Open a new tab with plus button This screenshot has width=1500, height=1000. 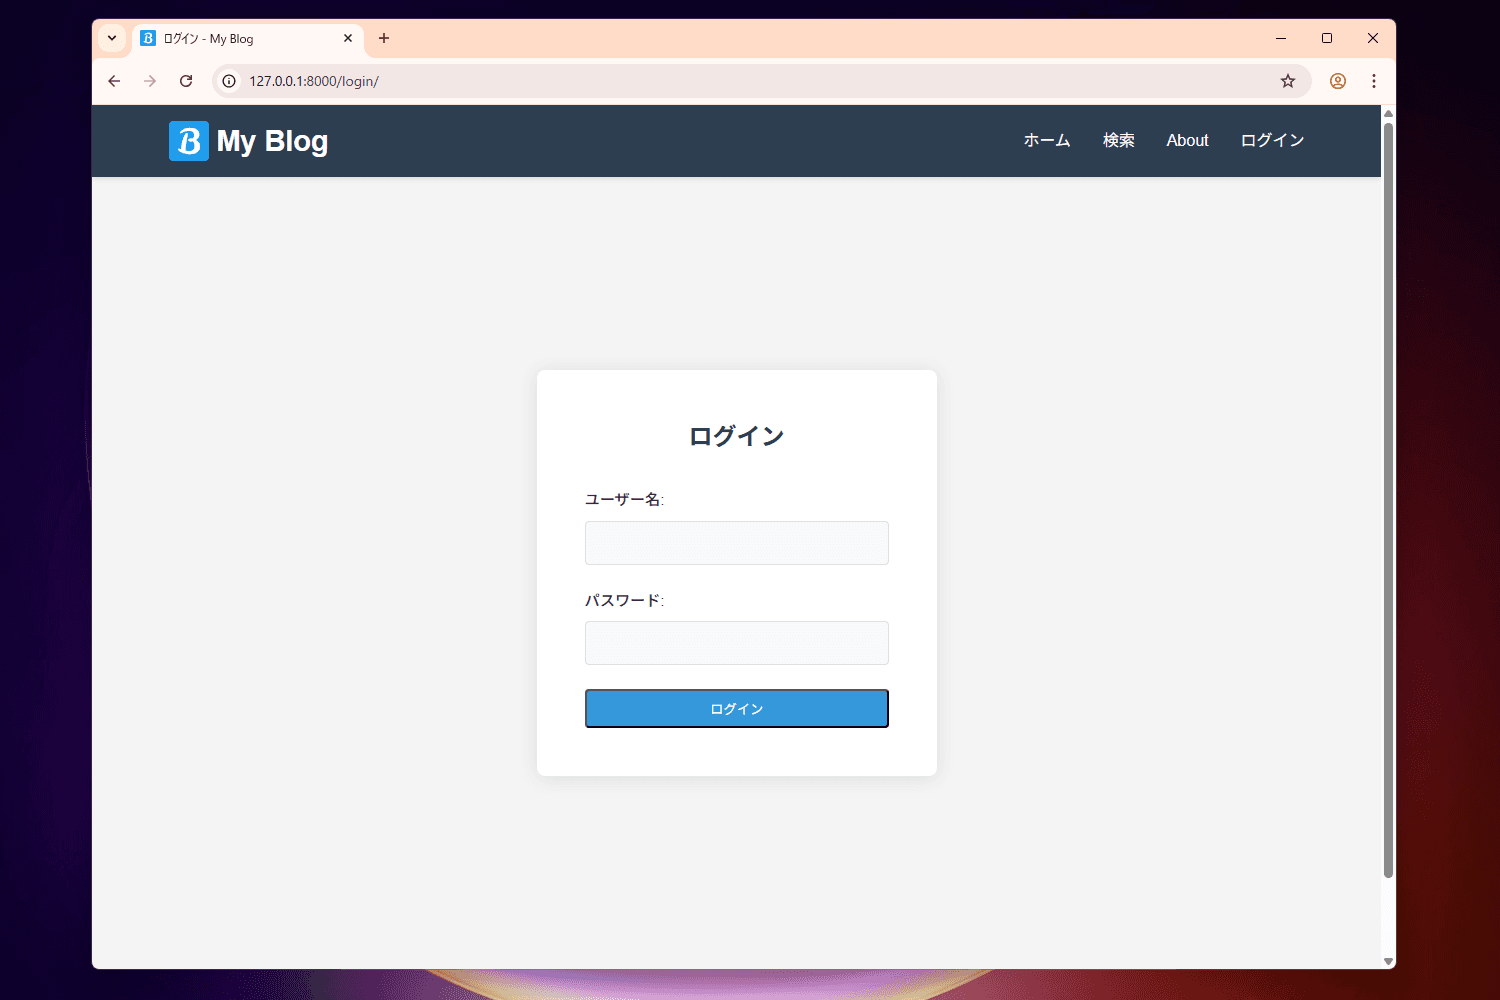click(384, 38)
